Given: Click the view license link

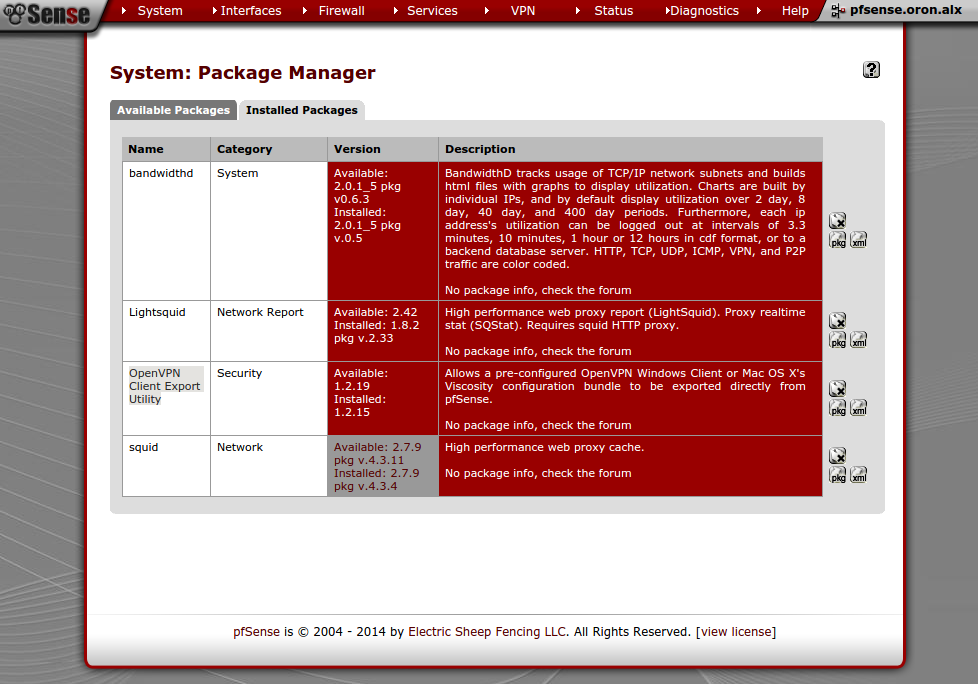Looking at the screenshot, I should point(736,632).
